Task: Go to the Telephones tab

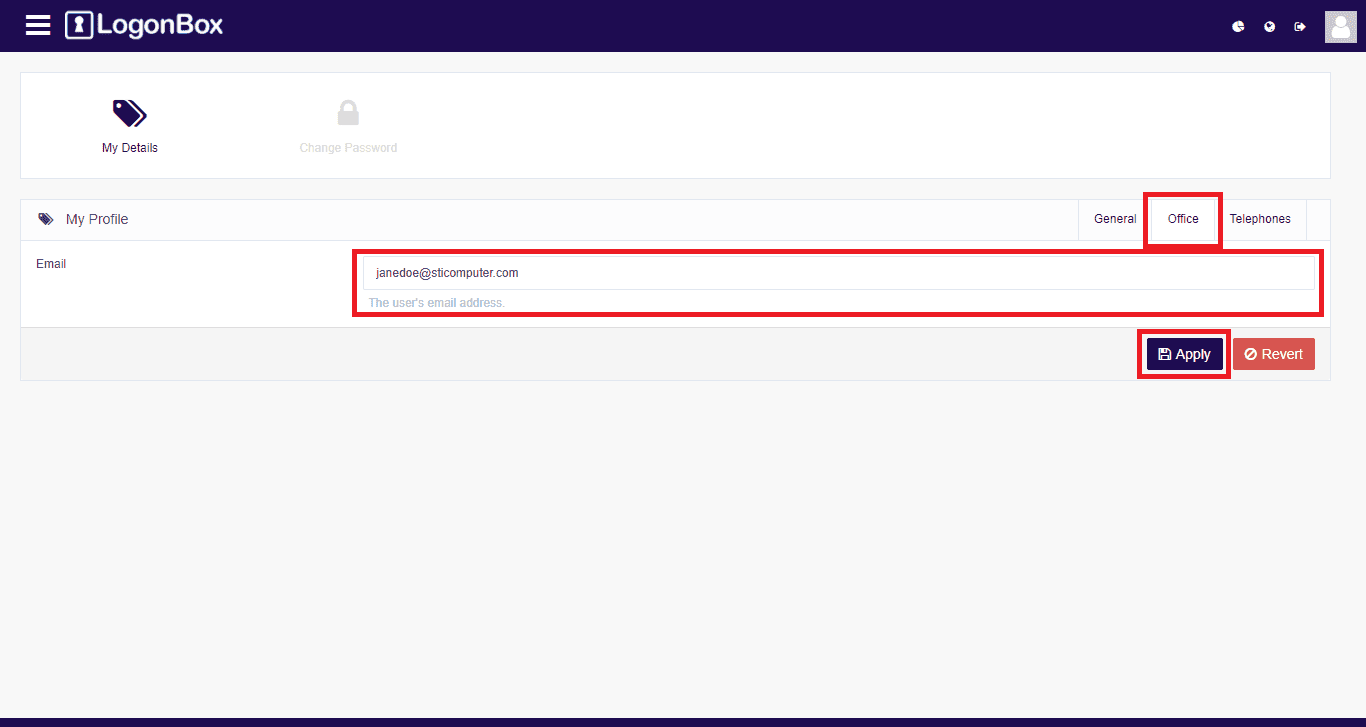Action: (1259, 219)
